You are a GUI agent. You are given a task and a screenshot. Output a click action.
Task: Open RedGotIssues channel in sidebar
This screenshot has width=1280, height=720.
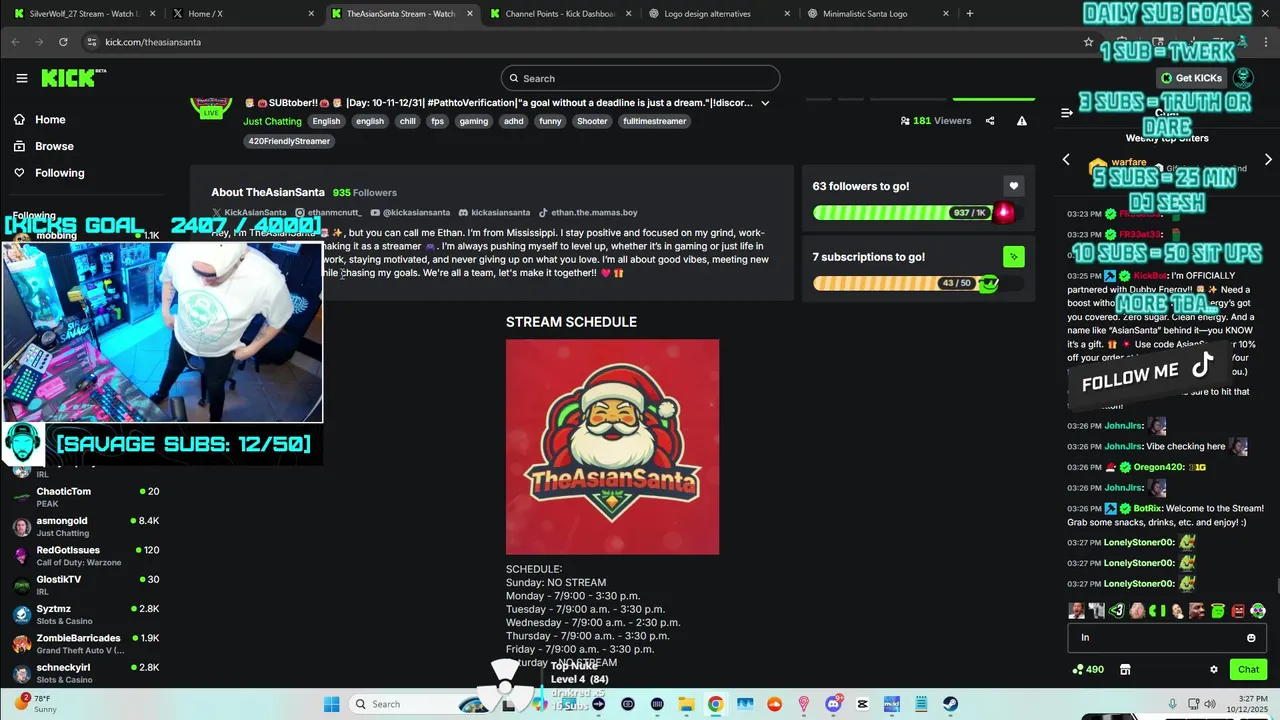(x=85, y=556)
